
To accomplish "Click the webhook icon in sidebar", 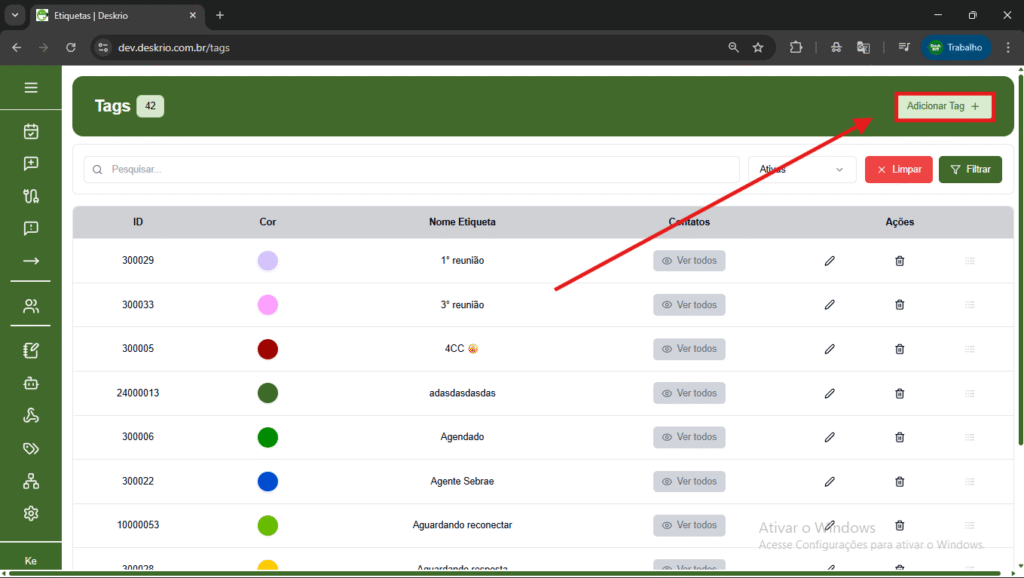I will (x=31, y=416).
